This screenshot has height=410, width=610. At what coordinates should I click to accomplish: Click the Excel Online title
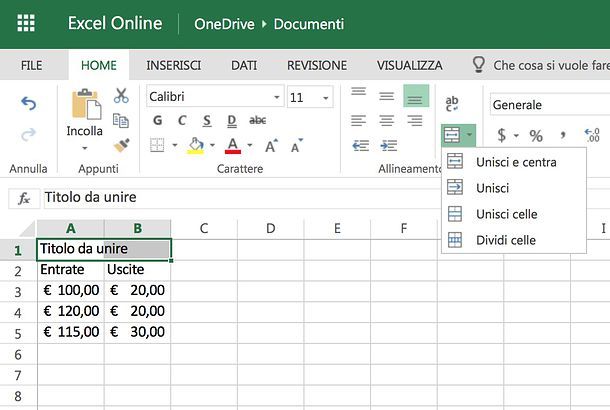[115, 23]
